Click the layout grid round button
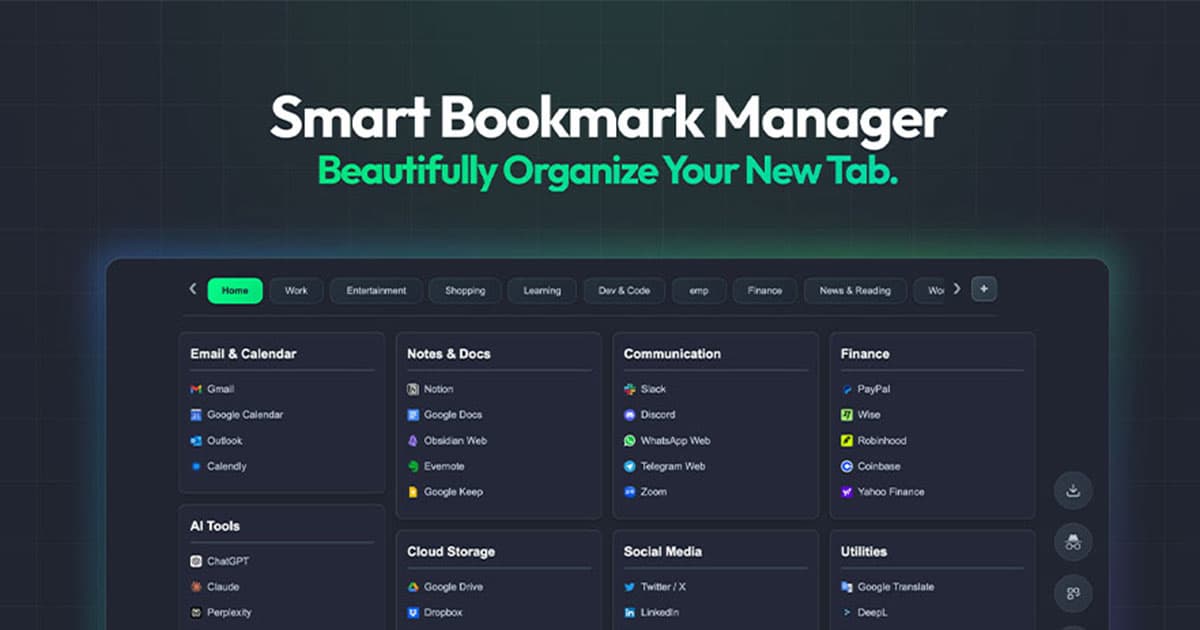The width and height of the screenshot is (1200, 630). click(1073, 593)
